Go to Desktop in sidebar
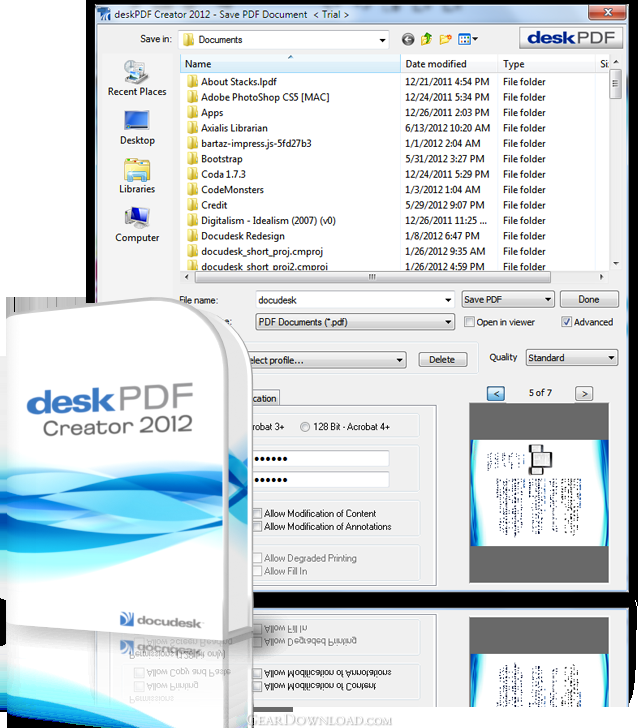Image resolution: width=638 pixels, height=728 pixels. click(x=137, y=126)
